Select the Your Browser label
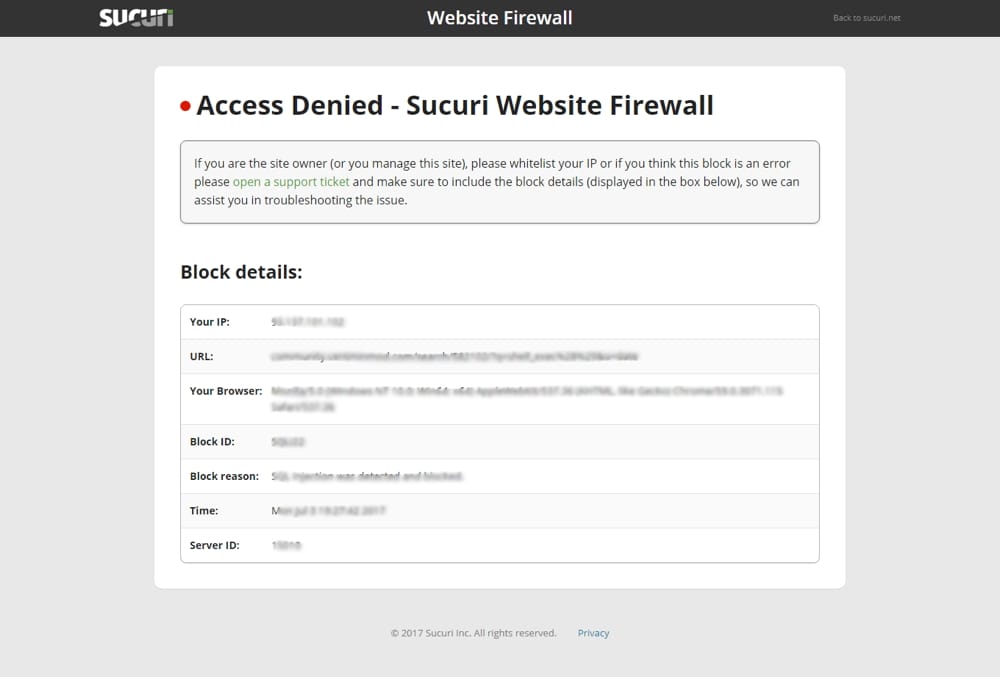 click(x=226, y=391)
